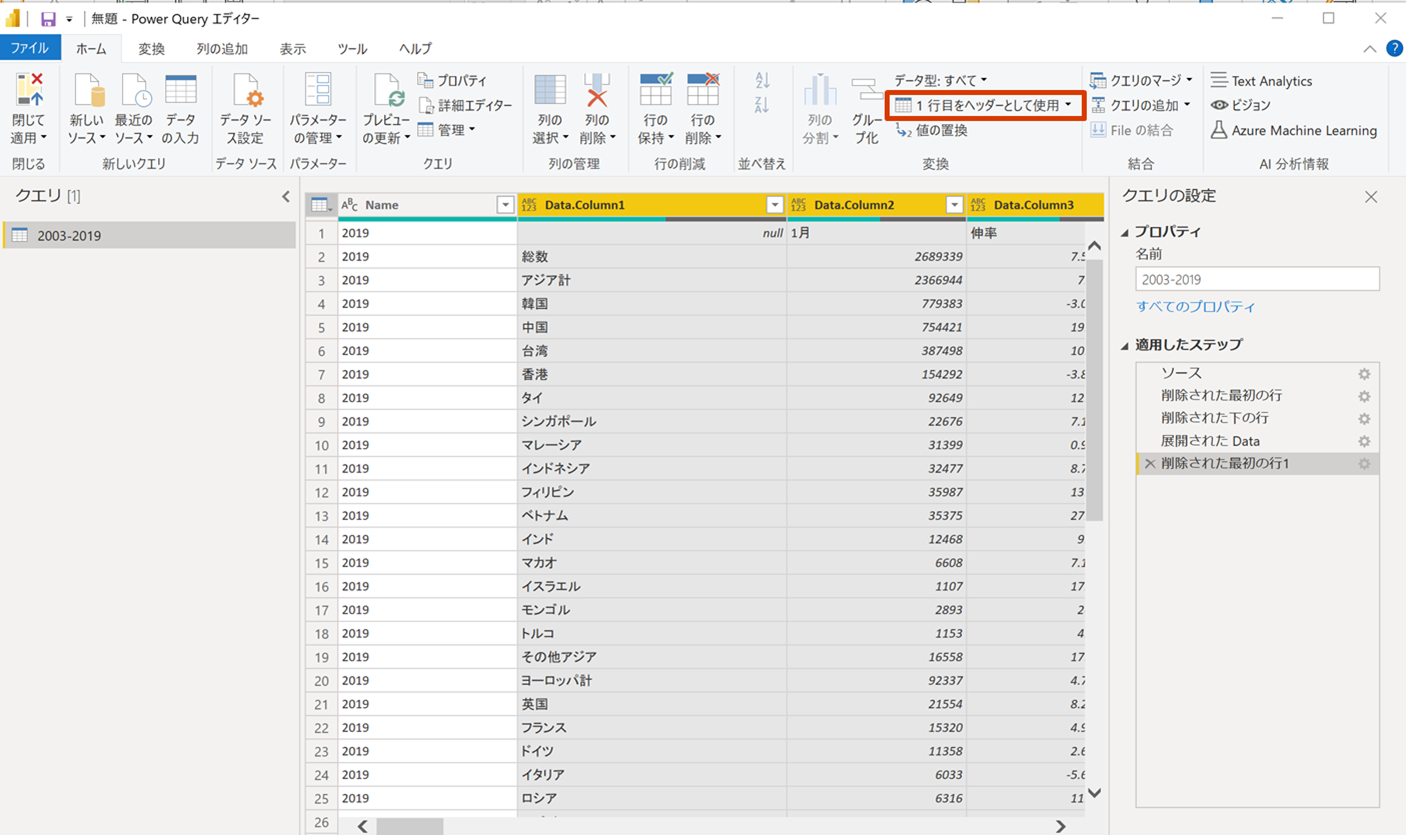Click the save icon in title bar
This screenshot has width=1406, height=835.
48,19
